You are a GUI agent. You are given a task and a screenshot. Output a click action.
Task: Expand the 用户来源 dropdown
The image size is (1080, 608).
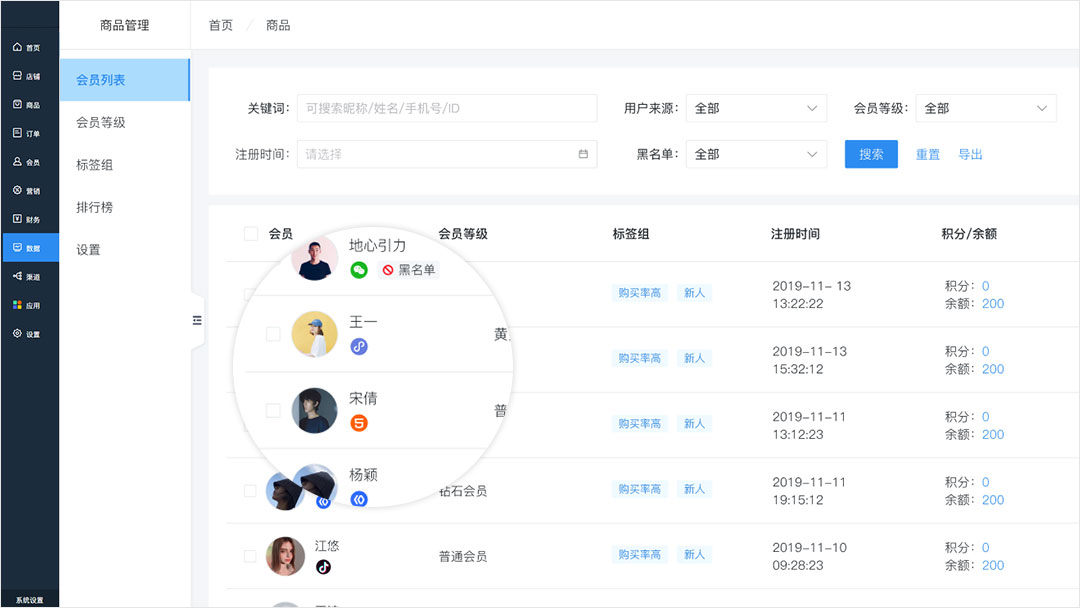(x=756, y=108)
